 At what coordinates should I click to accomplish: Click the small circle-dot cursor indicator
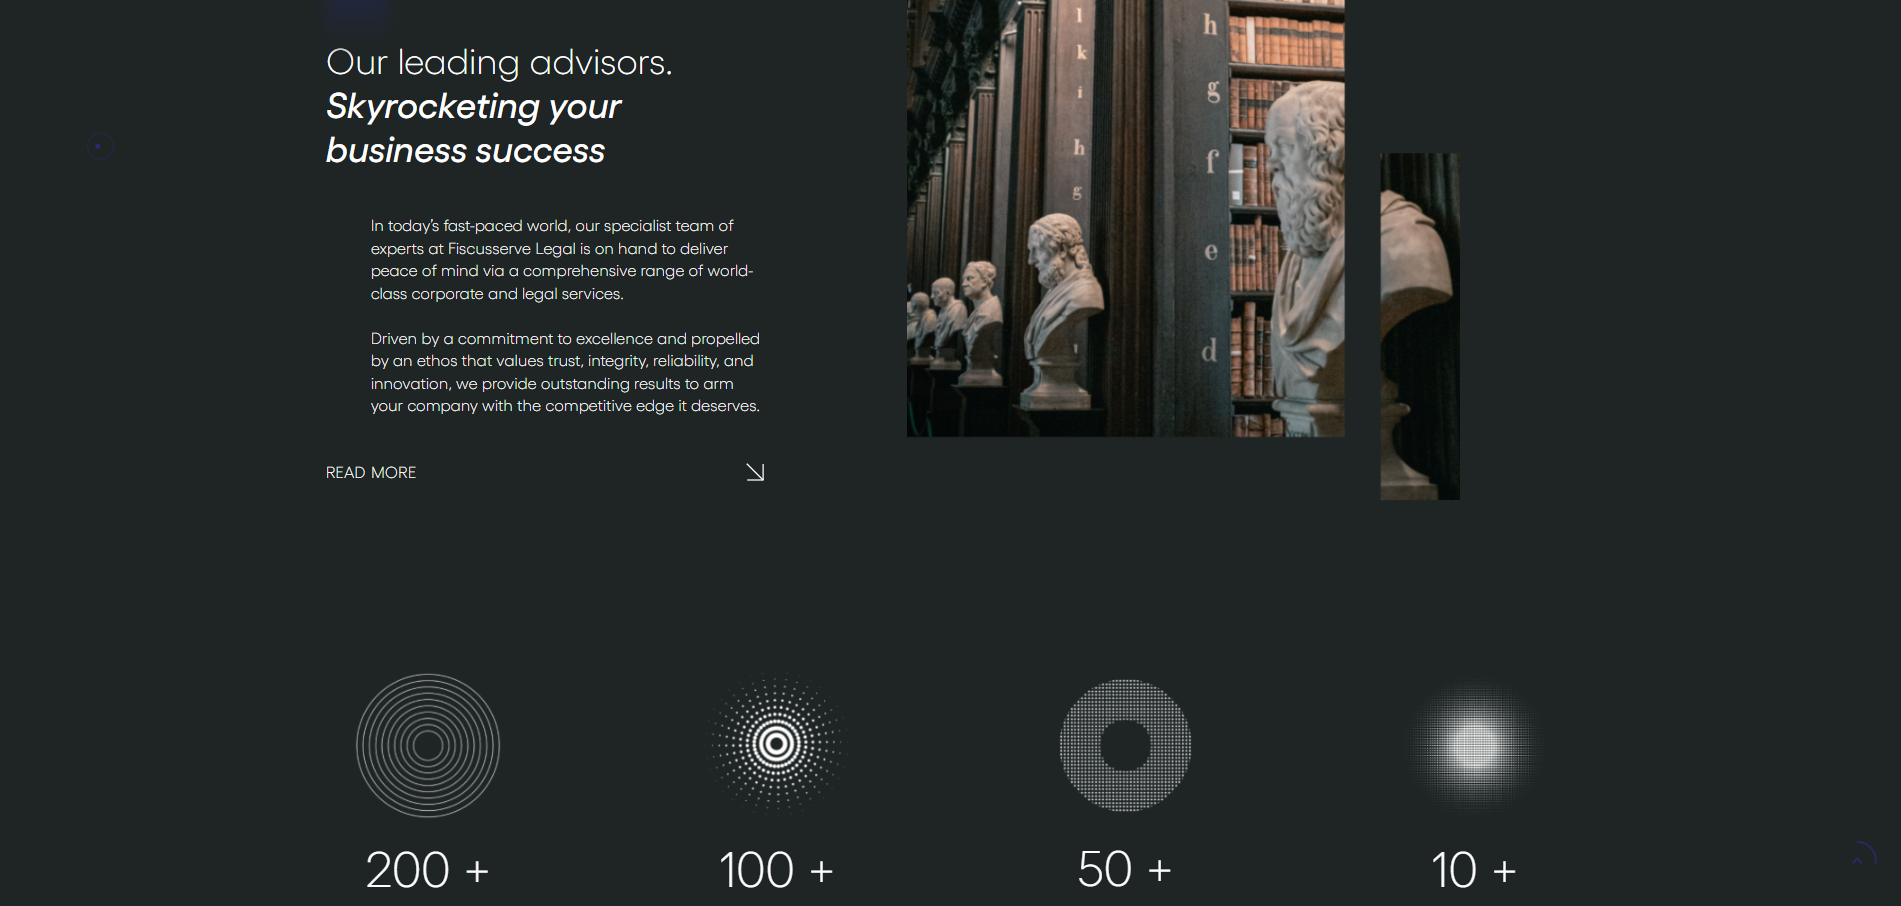(98, 146)
